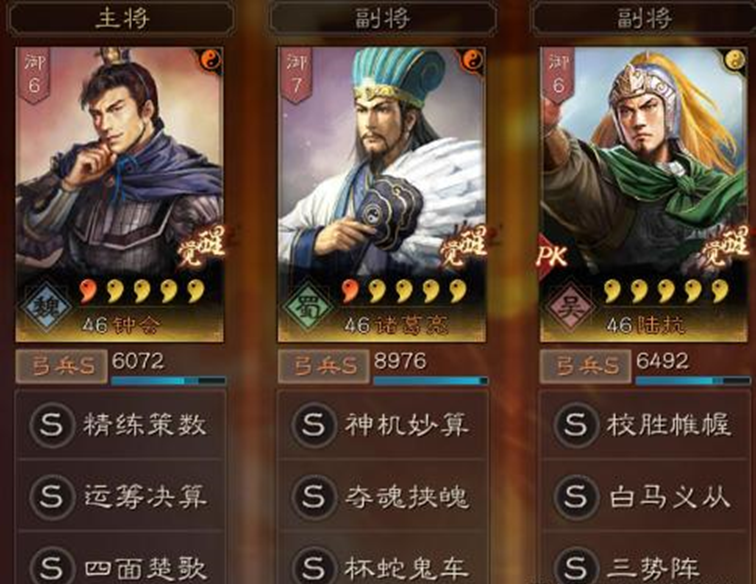Tap the 魏 faction badge on 钟会's card
This screenshot has width=756, height=584.
pyautogui.click(x=45, y=307)
